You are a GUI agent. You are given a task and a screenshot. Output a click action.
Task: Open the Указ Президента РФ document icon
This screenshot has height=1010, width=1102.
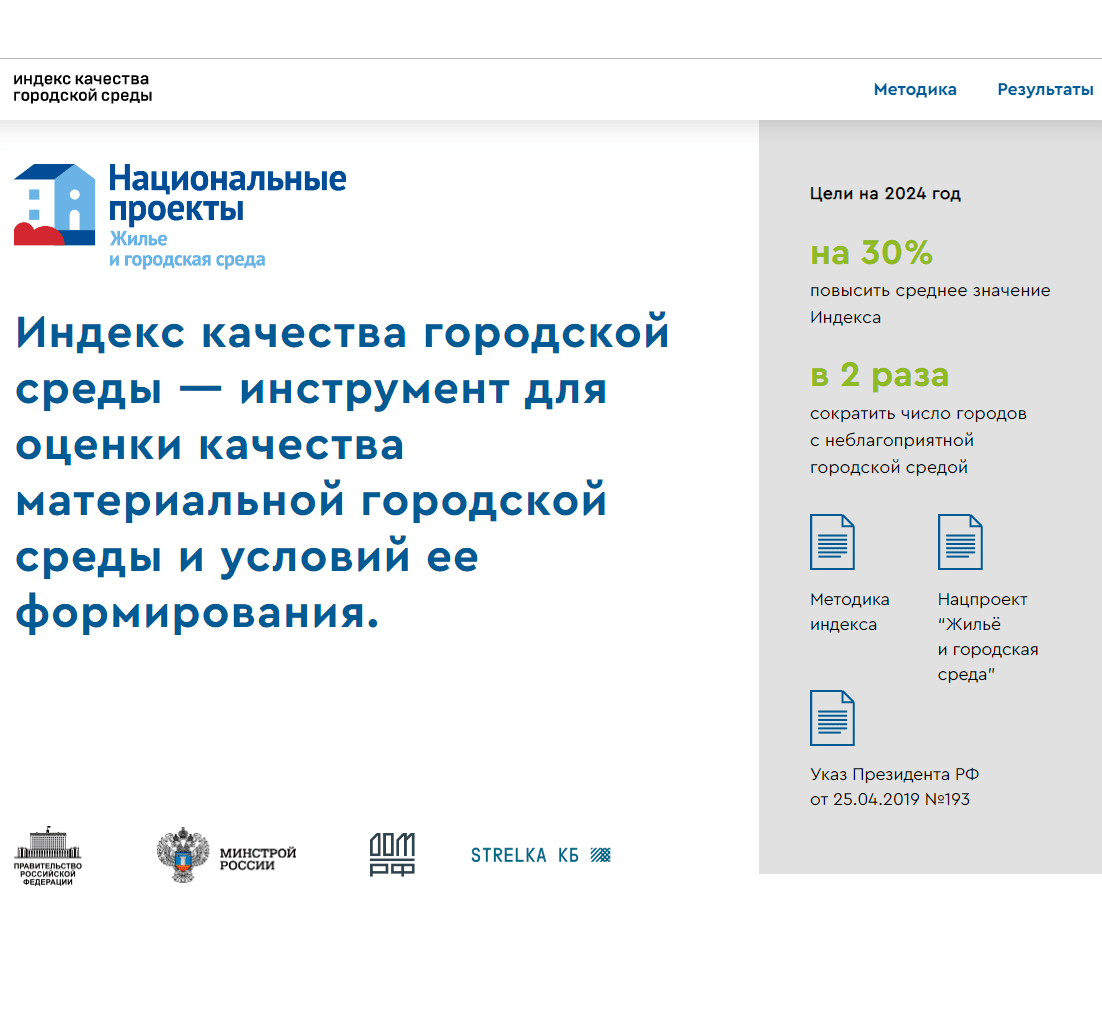[x=832, y=717]
